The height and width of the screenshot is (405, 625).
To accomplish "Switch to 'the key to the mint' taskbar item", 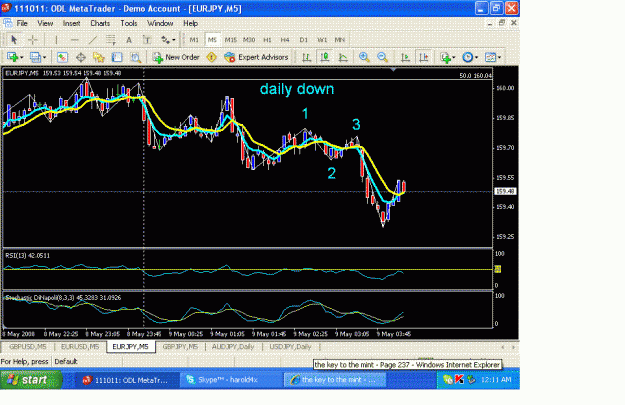I will pos(334,380).
